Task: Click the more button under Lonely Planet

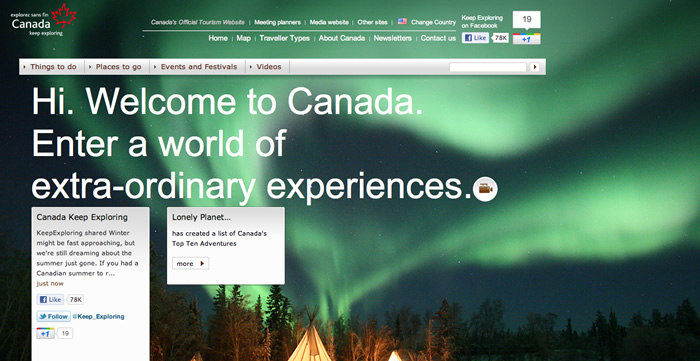Action: (190, 264)
